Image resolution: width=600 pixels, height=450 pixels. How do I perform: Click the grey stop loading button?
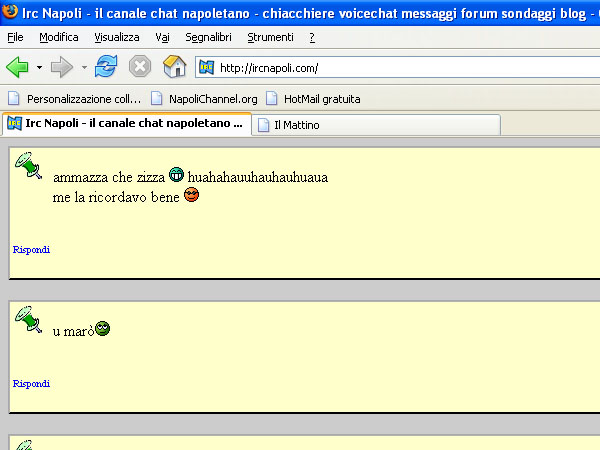[140, 67]
